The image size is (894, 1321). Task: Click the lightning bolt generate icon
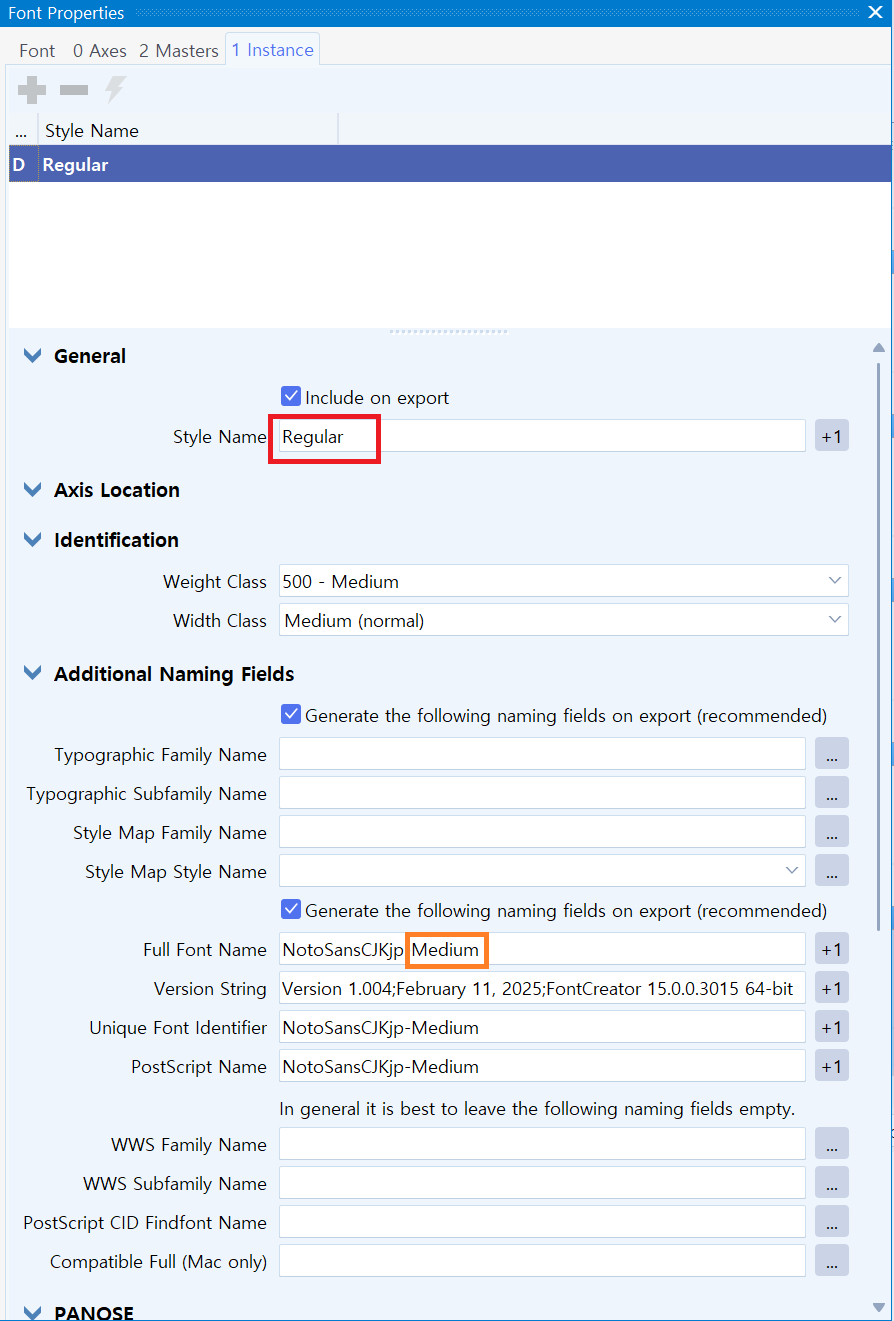115,91
